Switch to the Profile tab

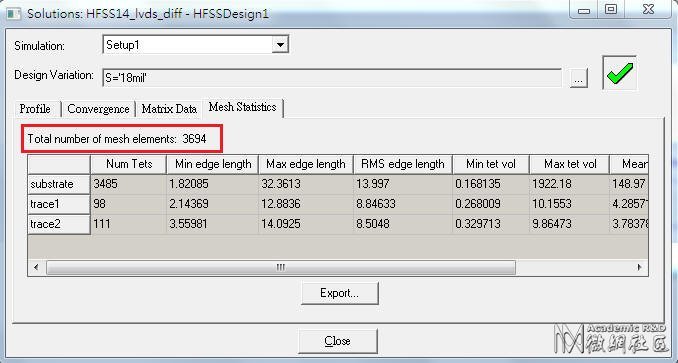click(x=35, y=109)
